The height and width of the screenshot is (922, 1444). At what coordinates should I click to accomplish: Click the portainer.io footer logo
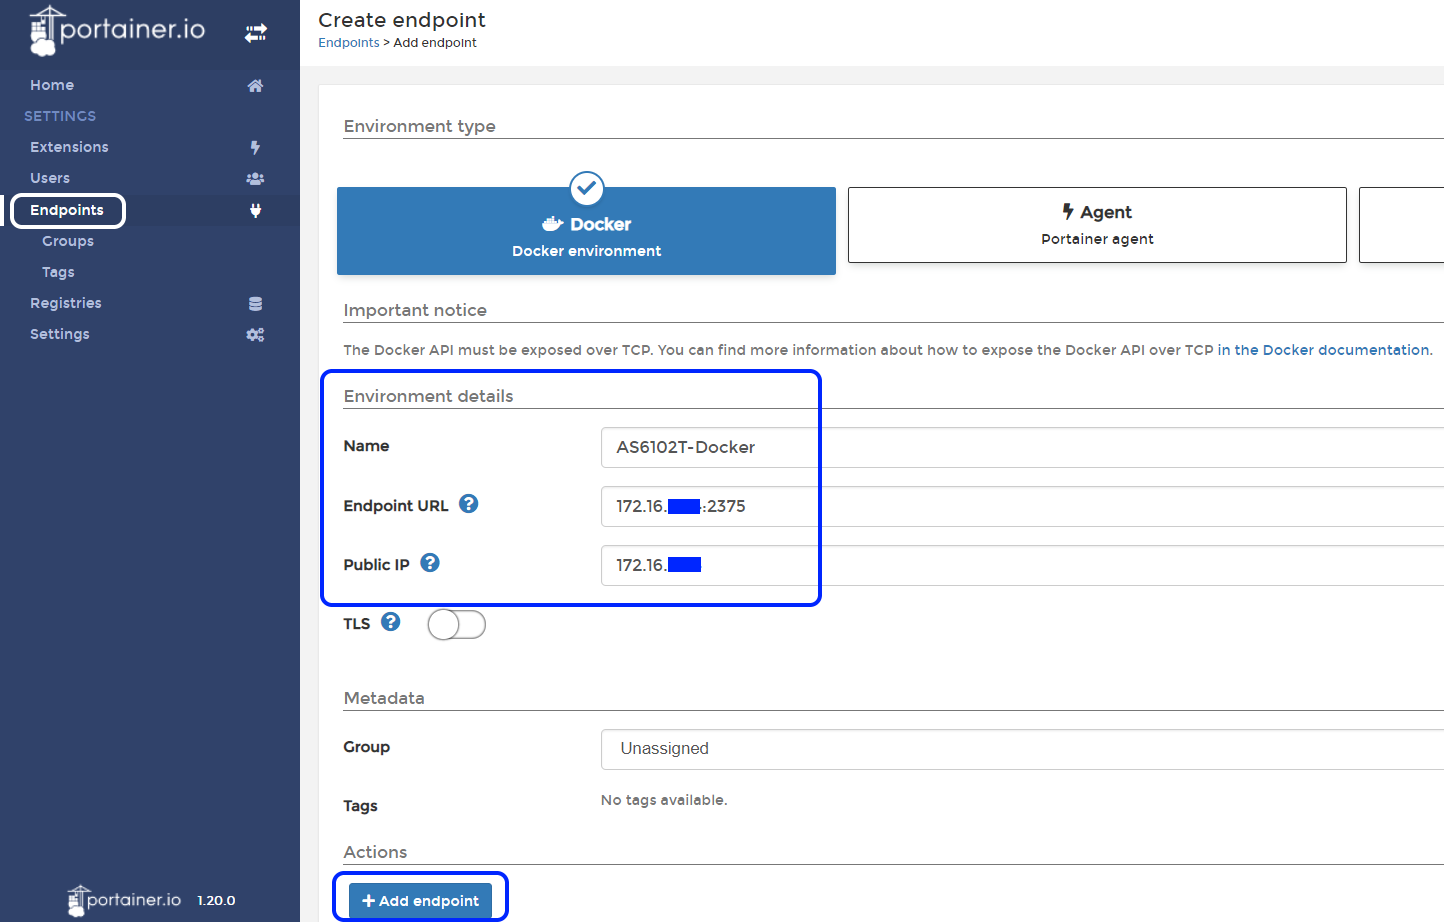pyautogui.click(x=124, y=900)
